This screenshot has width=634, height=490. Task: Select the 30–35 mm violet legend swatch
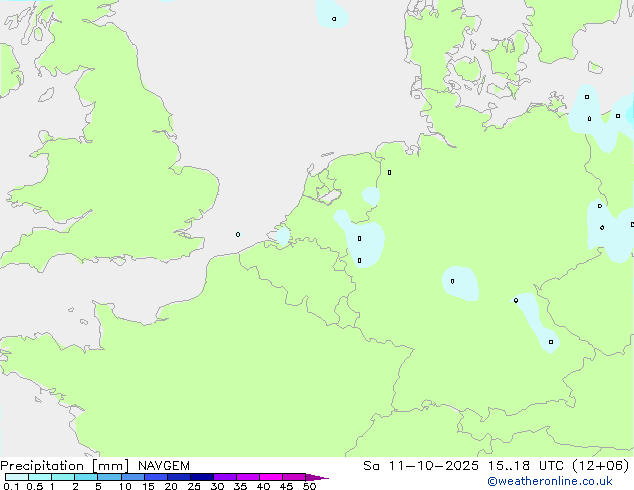[225, 477]
